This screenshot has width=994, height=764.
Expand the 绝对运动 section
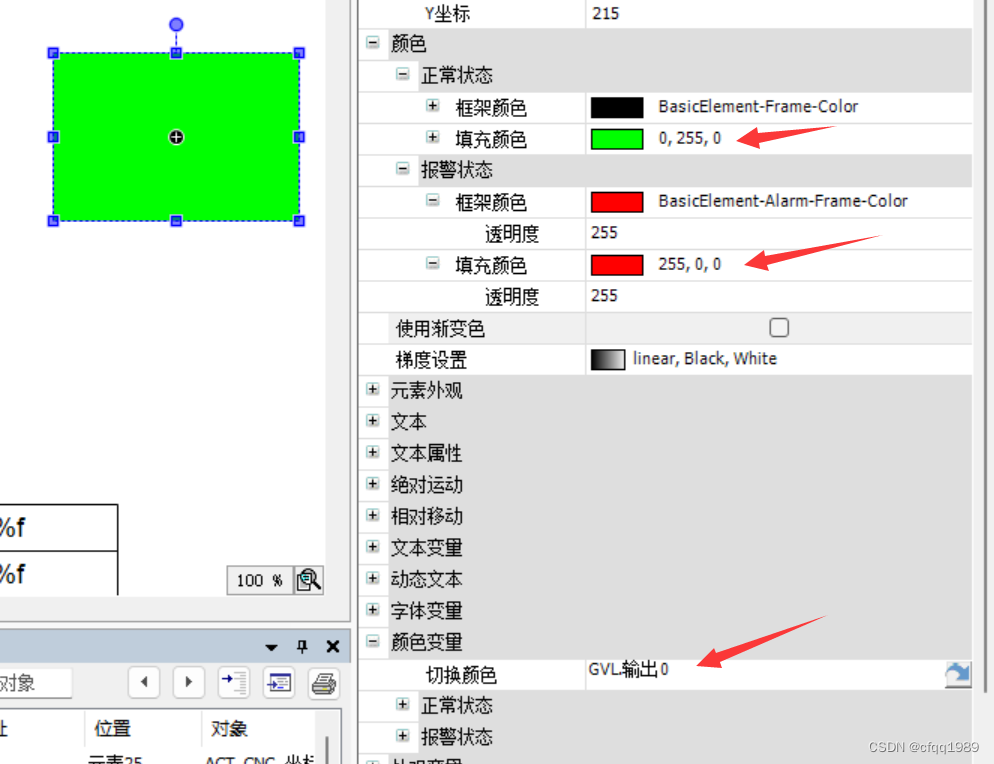pos(372,484)
